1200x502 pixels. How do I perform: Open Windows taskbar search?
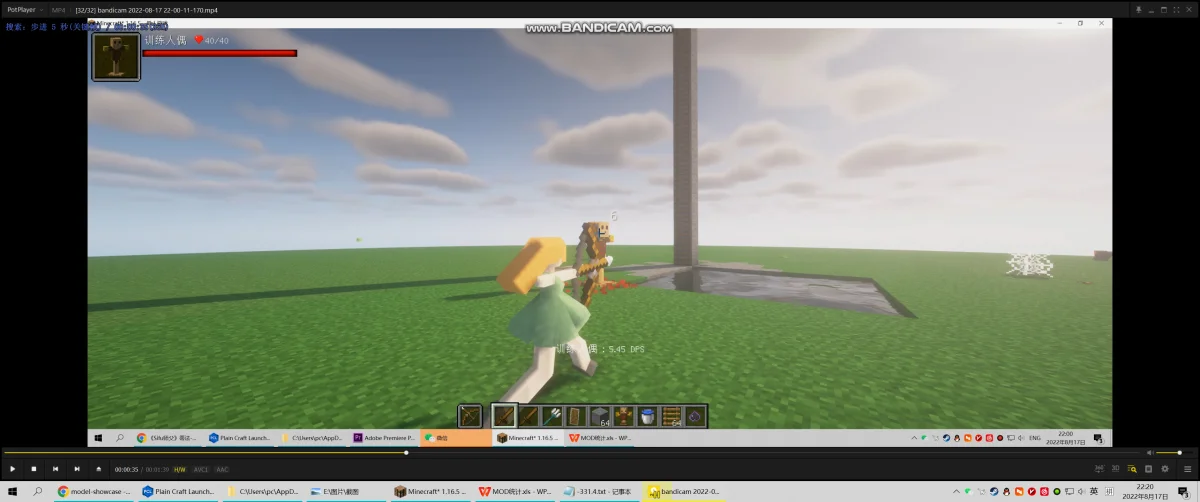coord(37,491)
